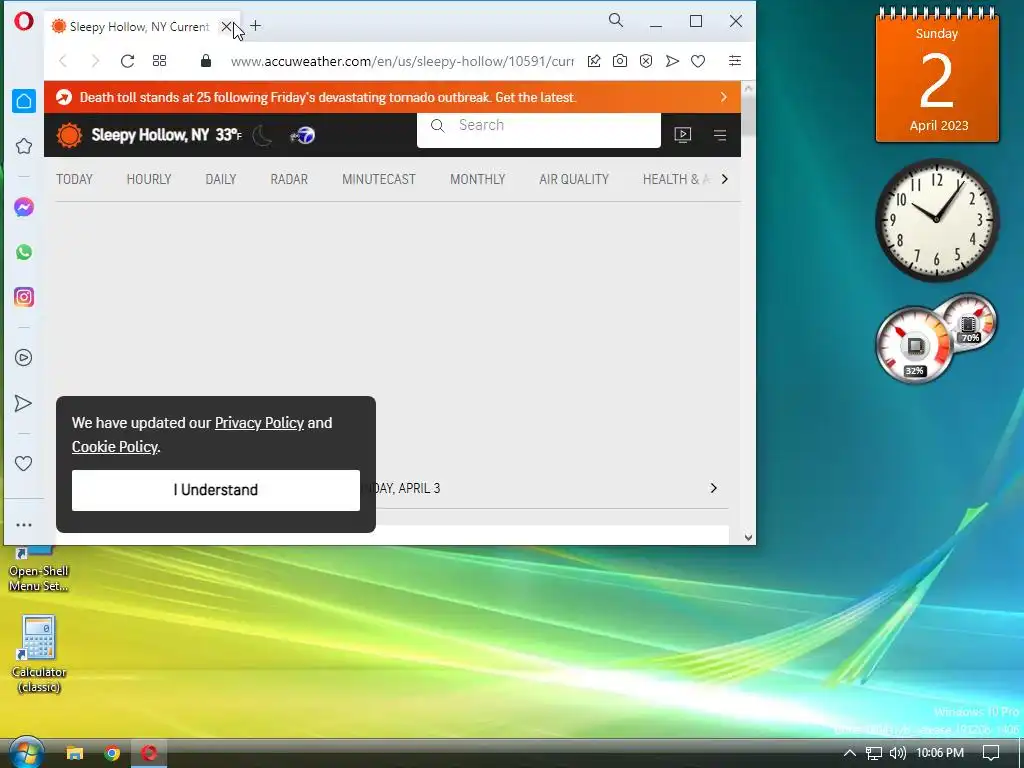Open the sidebar Player icon
Screen dimensions: 1024x768
pyautogui.click(x=24, y=357)
